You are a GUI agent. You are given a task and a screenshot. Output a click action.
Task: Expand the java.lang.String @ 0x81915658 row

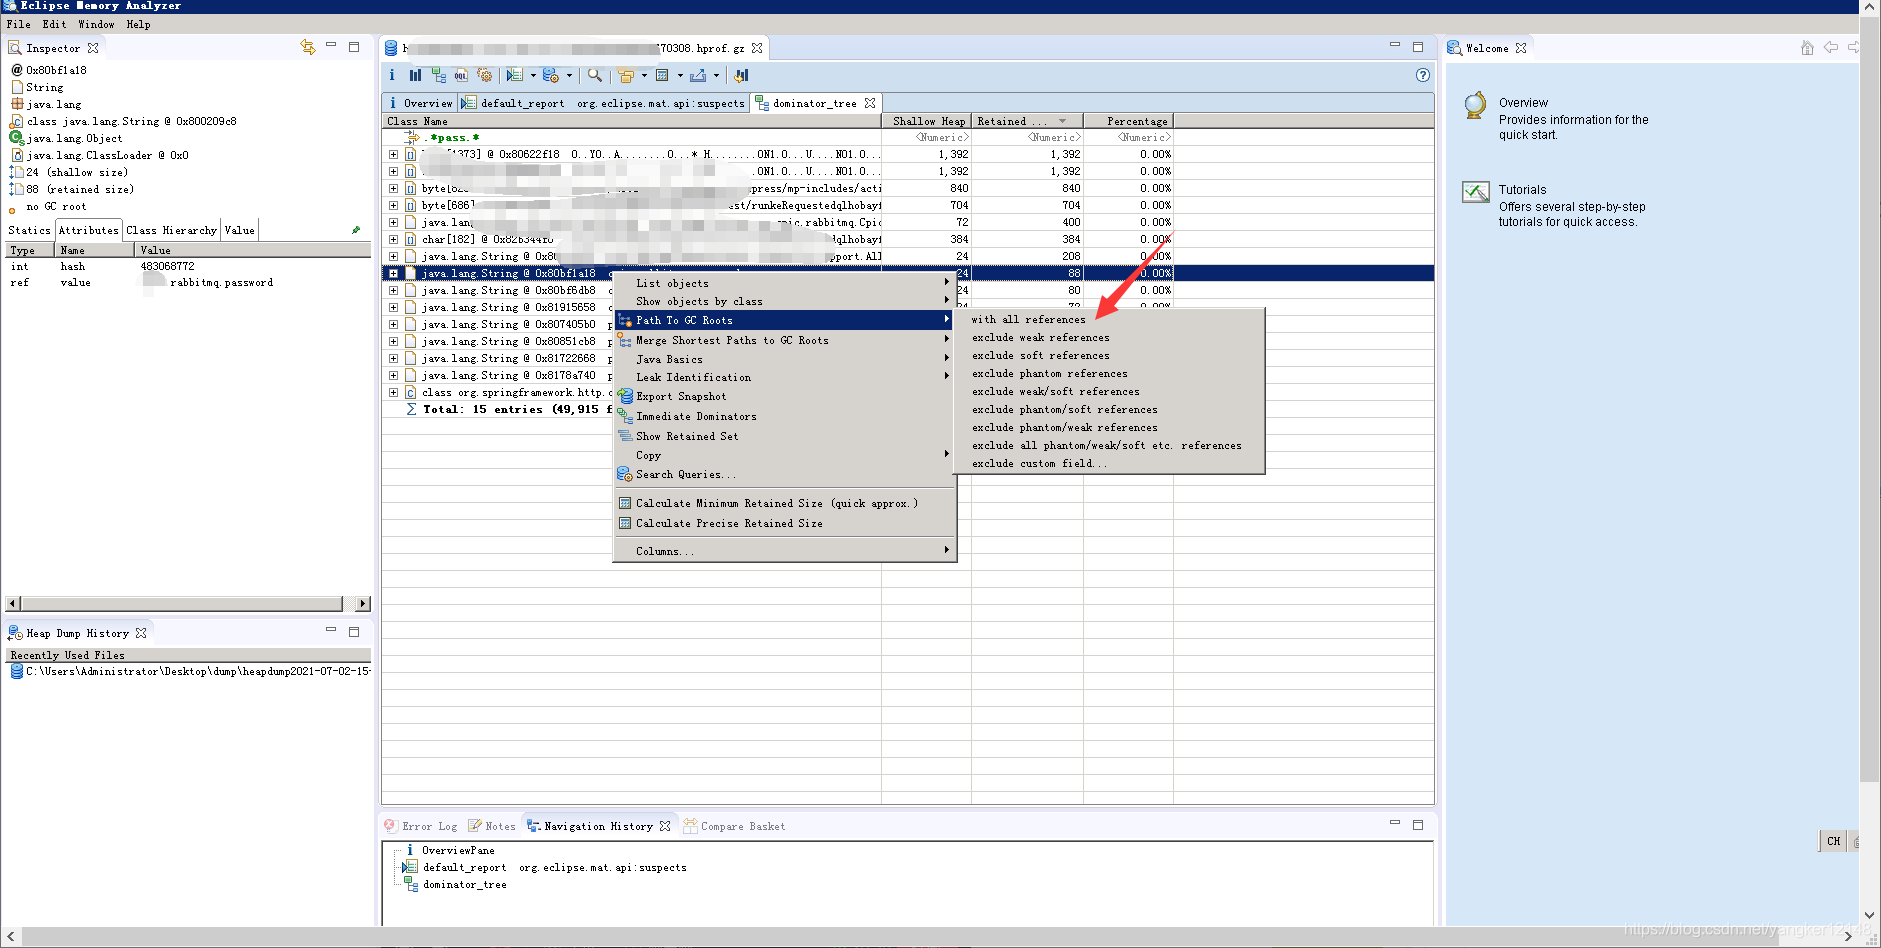(393, 307)
